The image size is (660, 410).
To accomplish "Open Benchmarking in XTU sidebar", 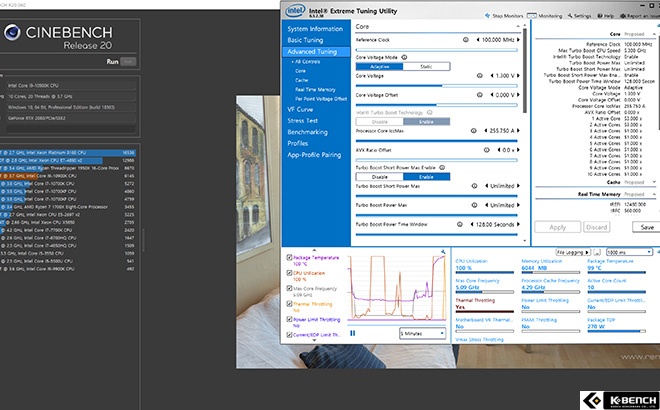I will (x=307, y=132).
